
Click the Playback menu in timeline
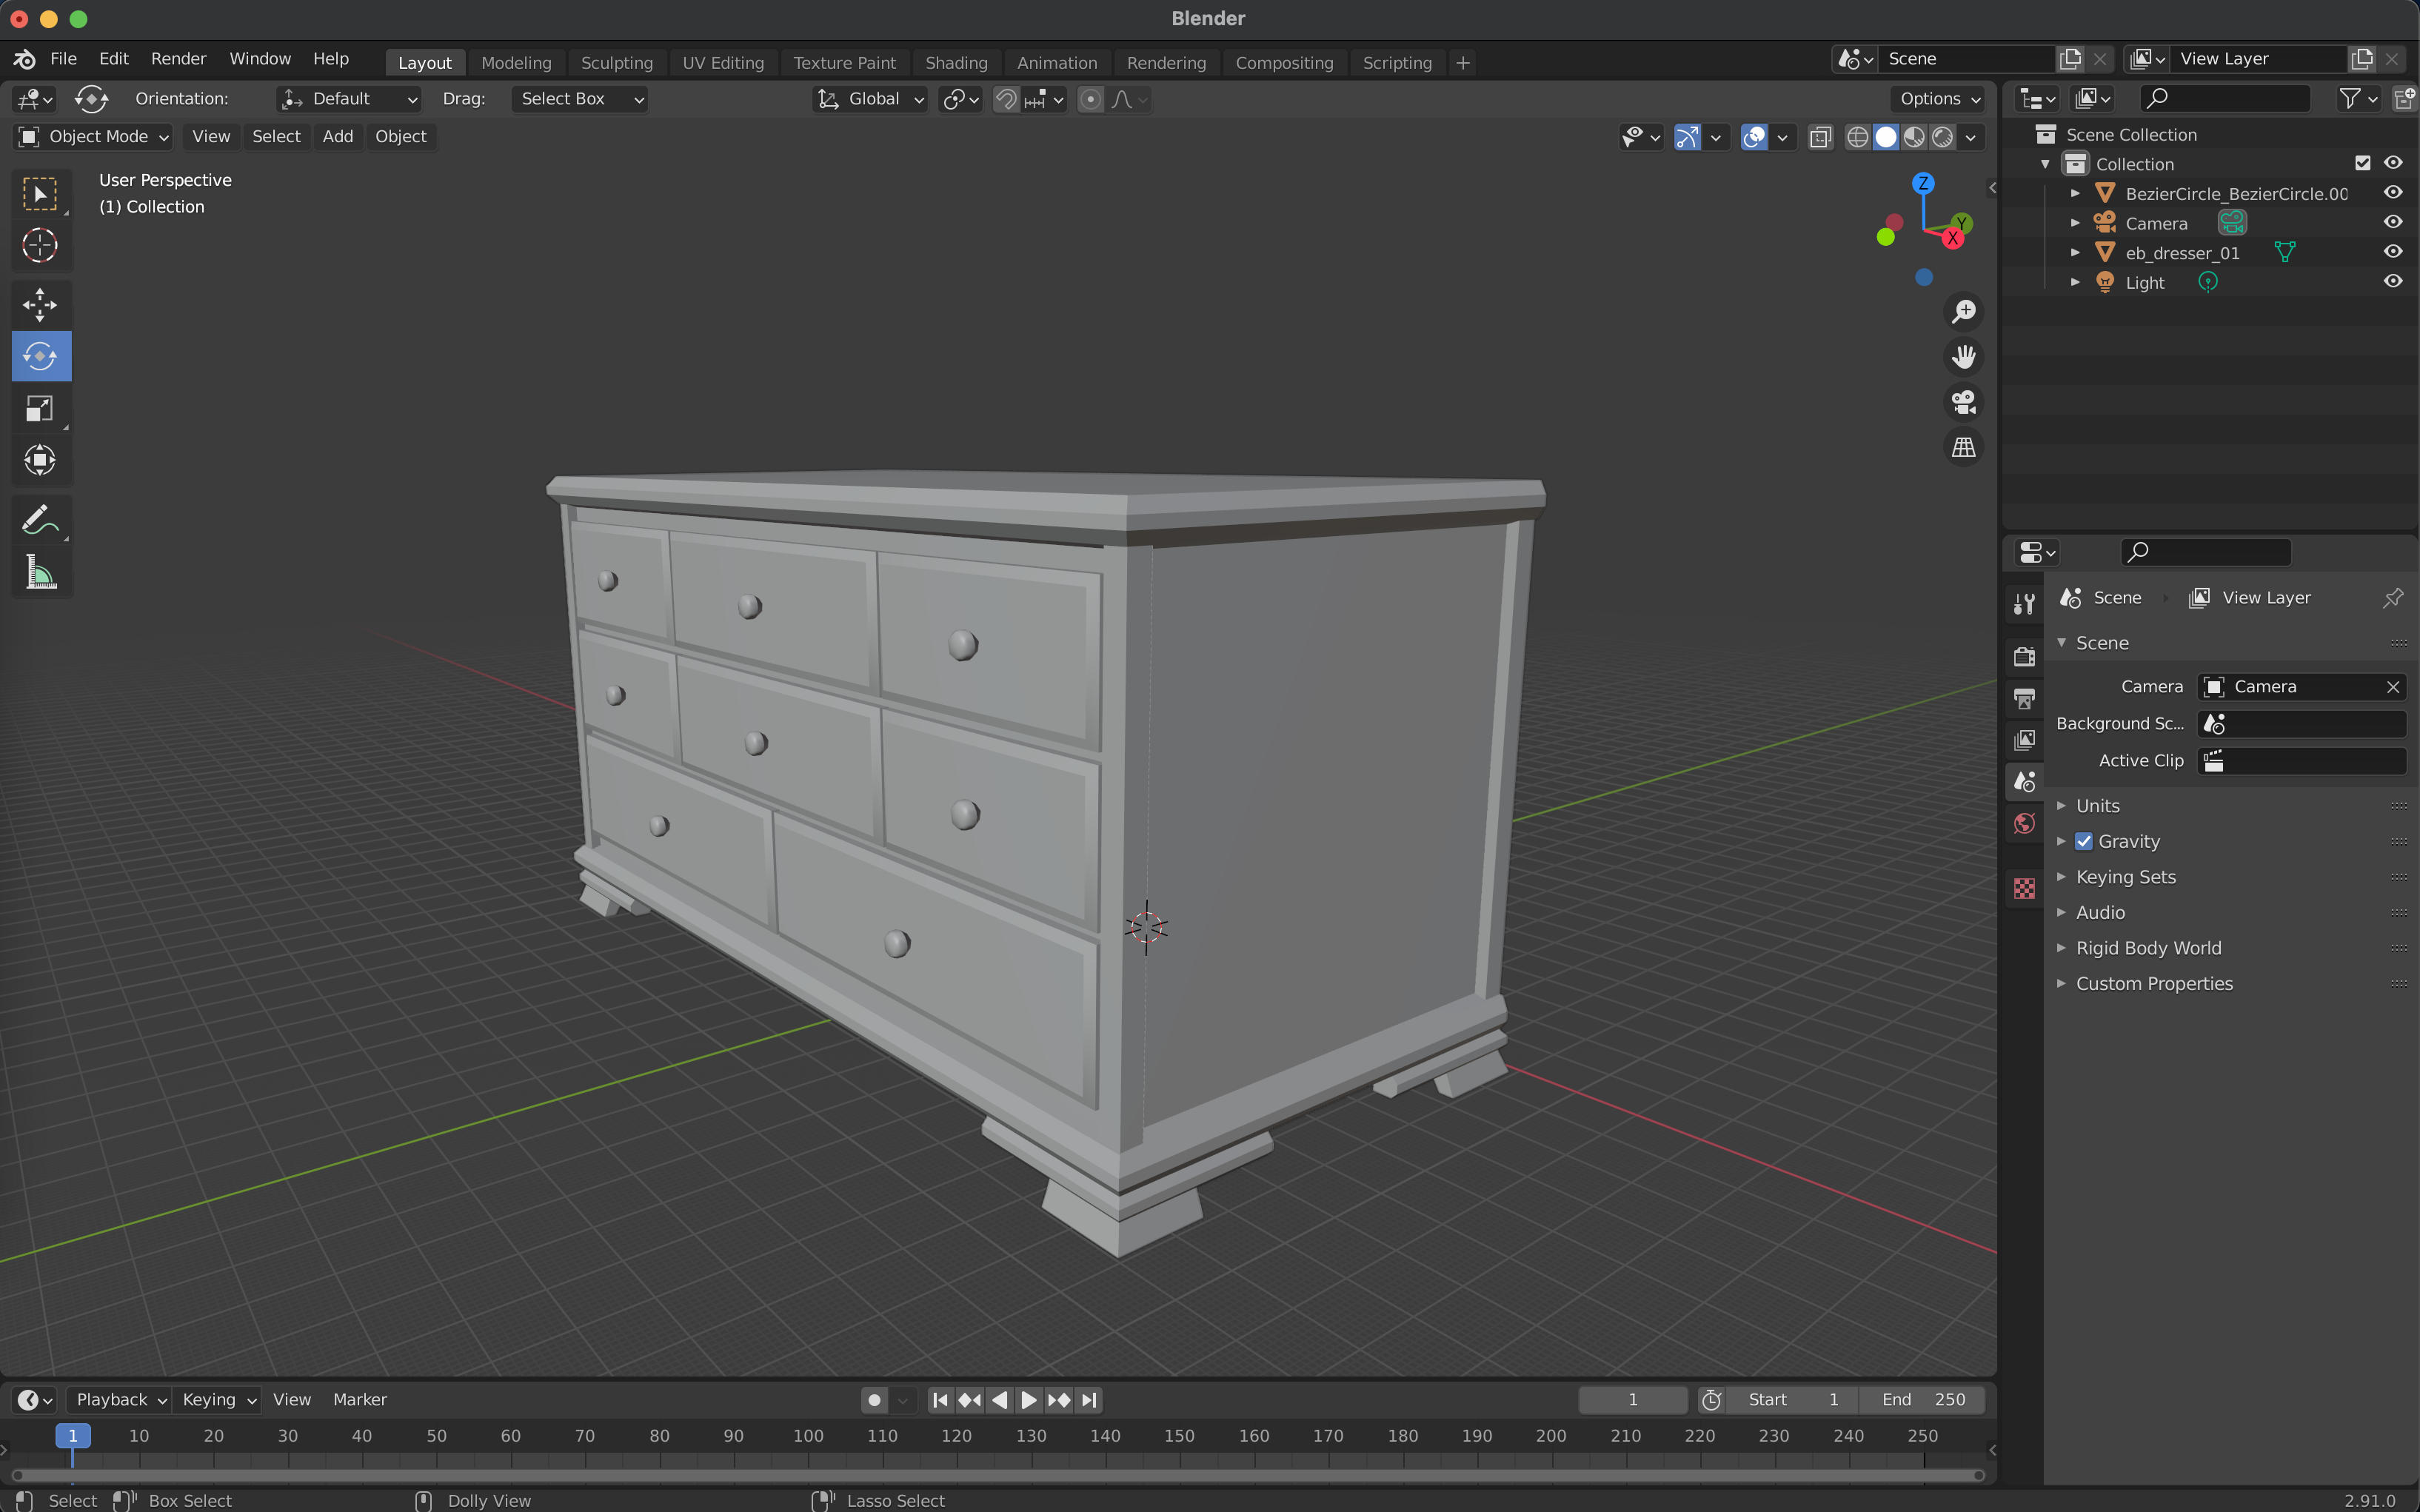tap(119, 1399)
